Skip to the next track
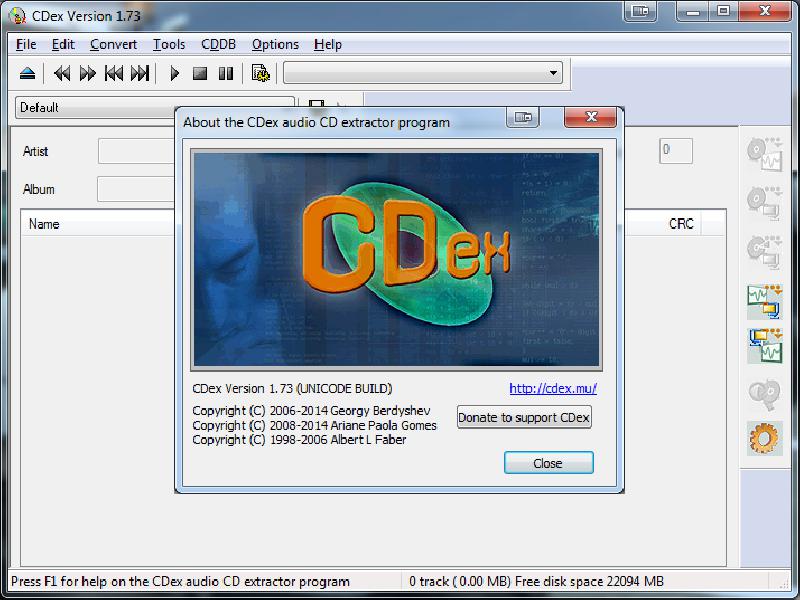This screenshot has height=600, width=800. pos(140,73)
